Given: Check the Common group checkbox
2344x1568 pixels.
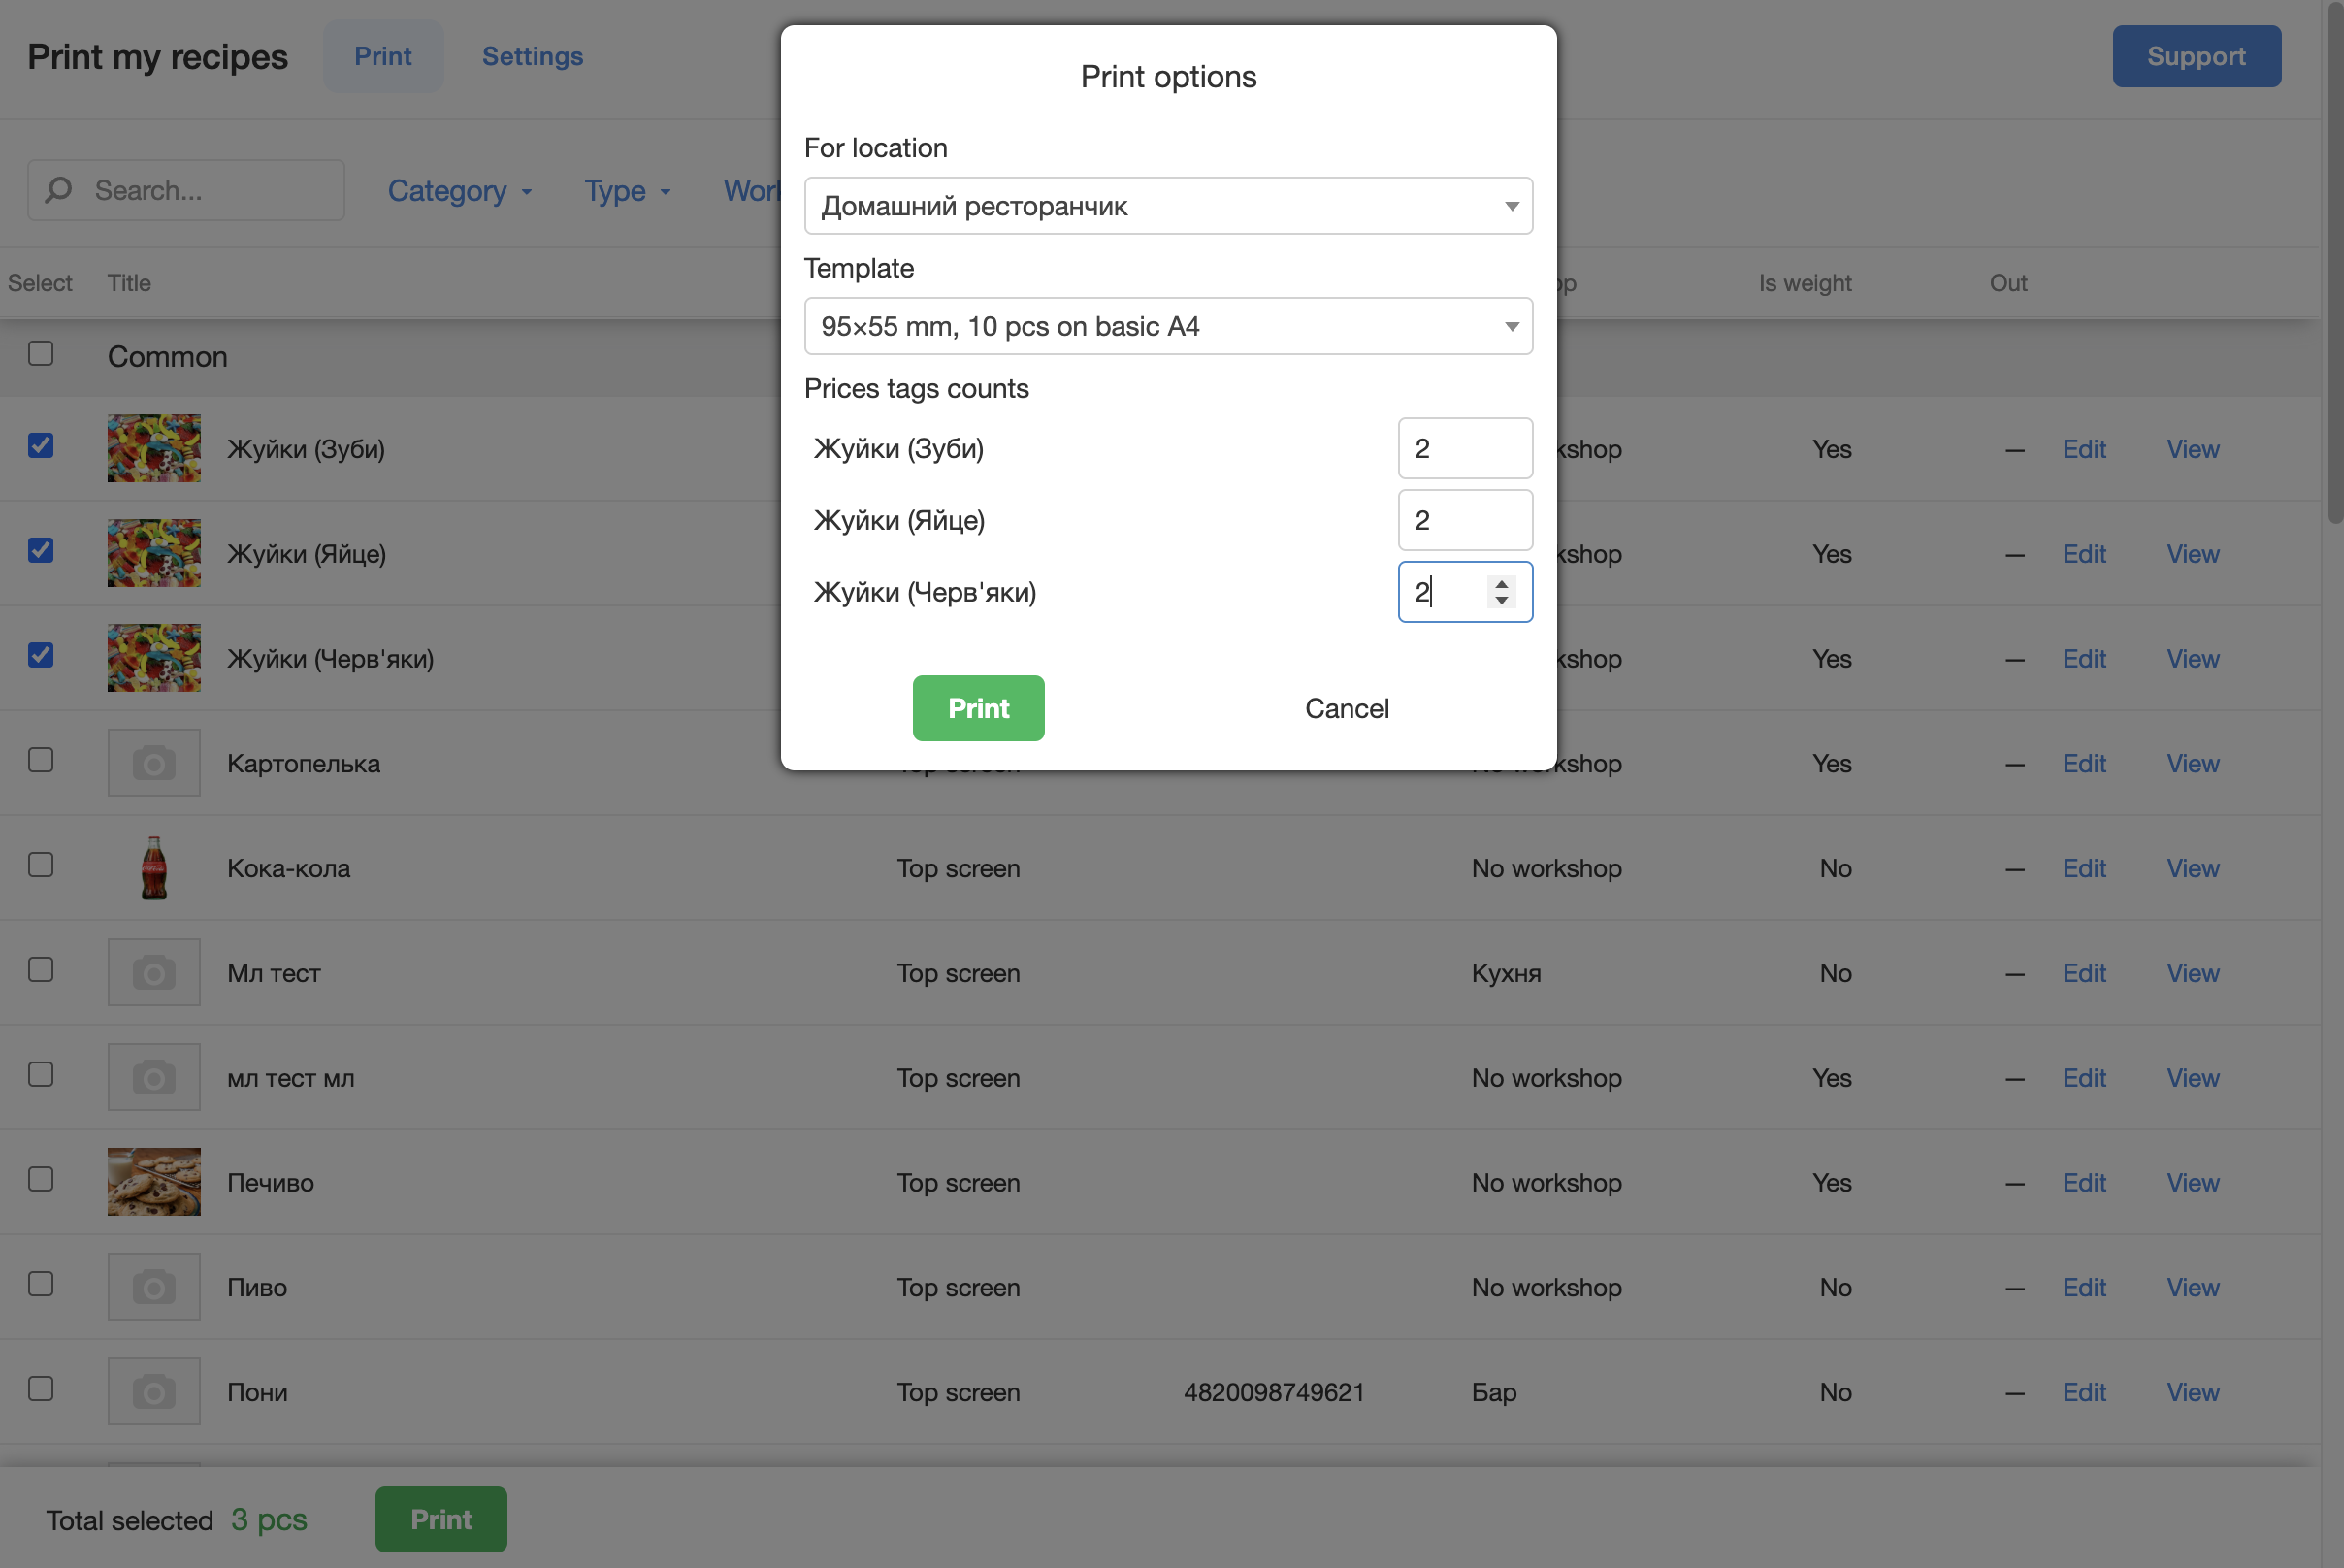Looking at the screenshot, I should coord(41,354).
